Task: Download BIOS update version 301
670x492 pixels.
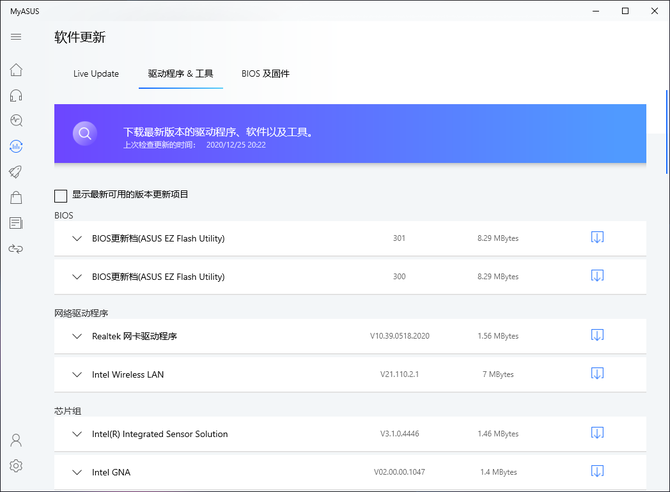Action: coord(597,238)
